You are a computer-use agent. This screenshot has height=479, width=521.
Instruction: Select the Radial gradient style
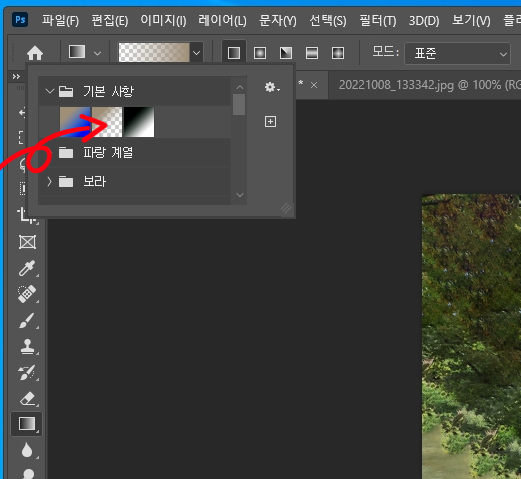[260, 53]
